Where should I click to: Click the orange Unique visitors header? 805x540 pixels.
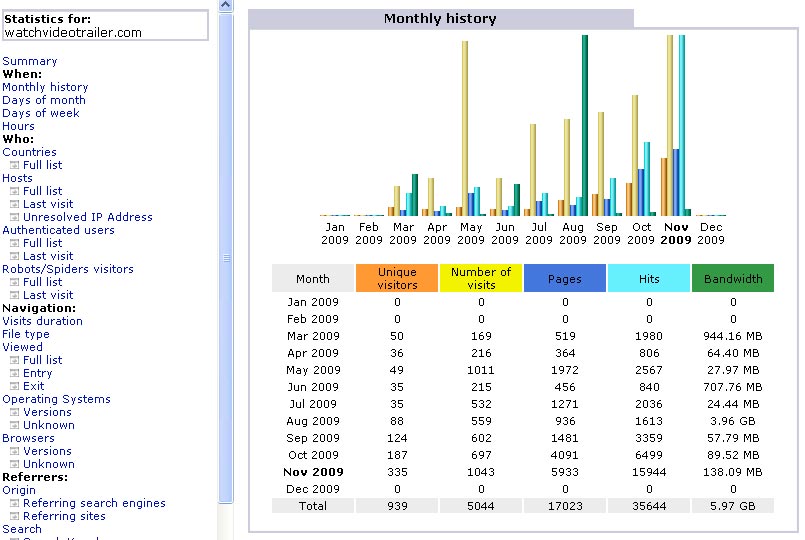point(397,278)
